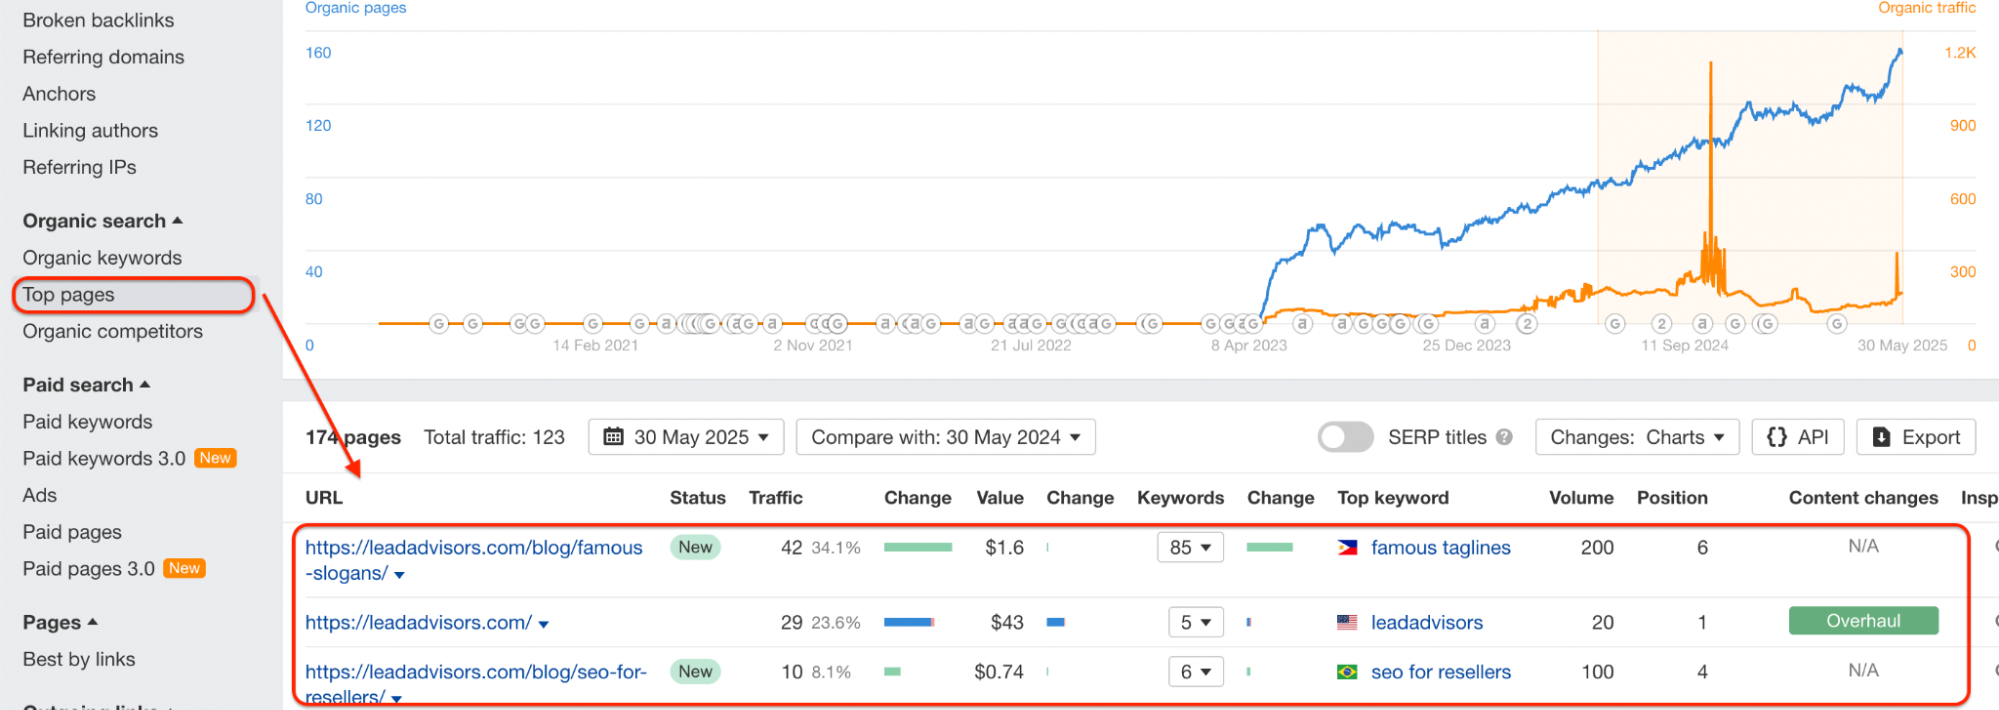The image size is (1999, 710).
Task: Expand famous-slogans URL dropdown arrow
Action: coord(400,575)
